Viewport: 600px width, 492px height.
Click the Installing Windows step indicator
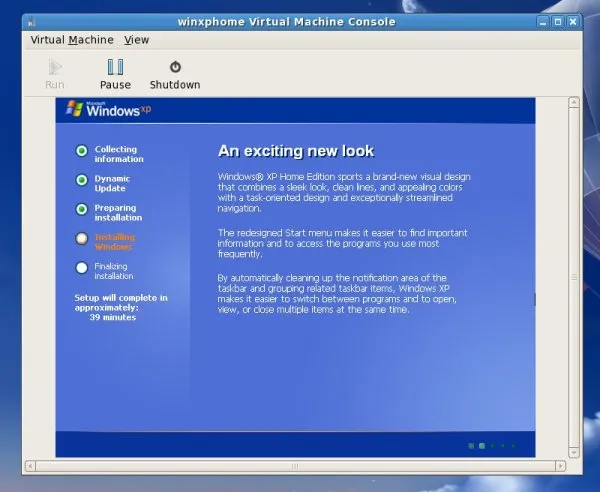(x=82, y=239)
